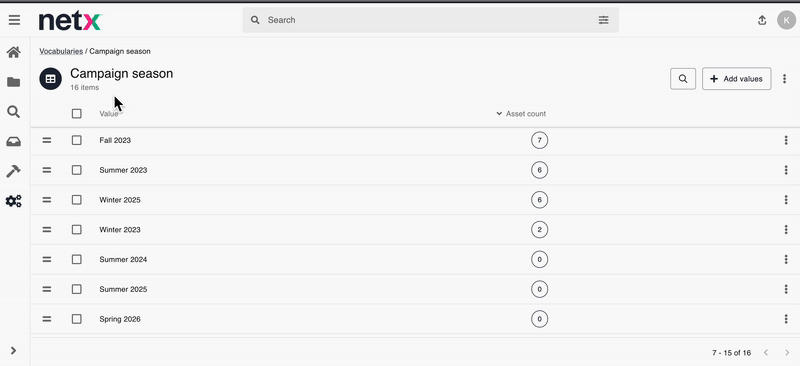Viewport: 800px width, 366px height.
Task: Select the Fall 2023 value text
Action: (x=115, y=140)
